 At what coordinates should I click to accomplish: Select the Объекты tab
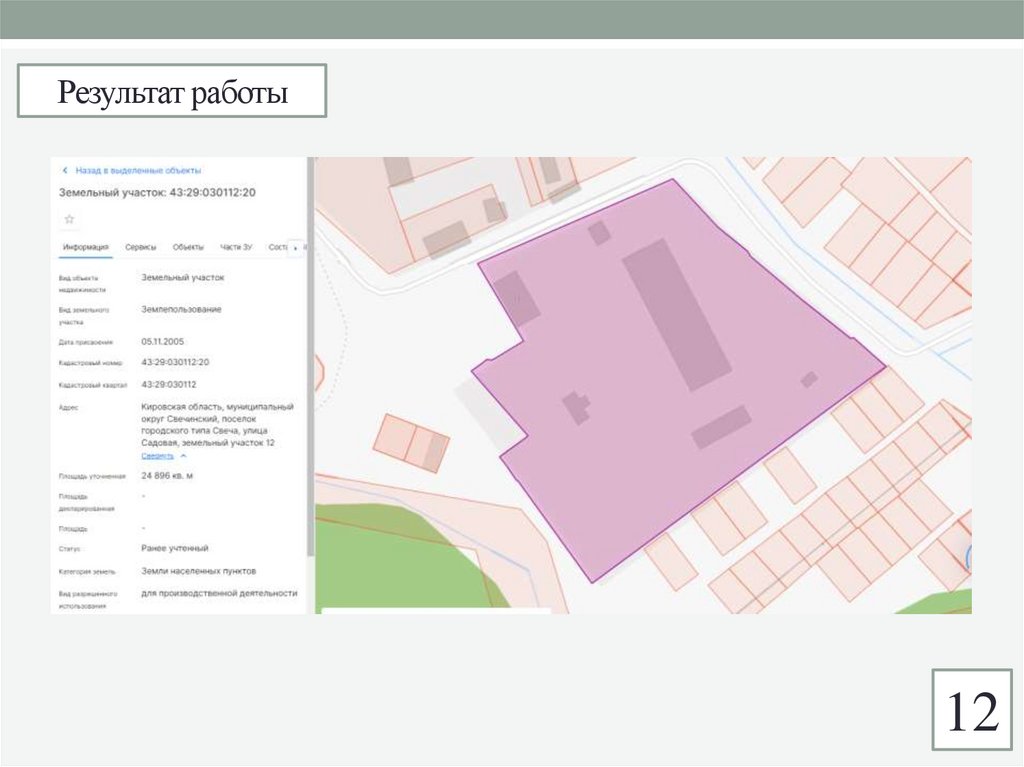pos(188,247)
